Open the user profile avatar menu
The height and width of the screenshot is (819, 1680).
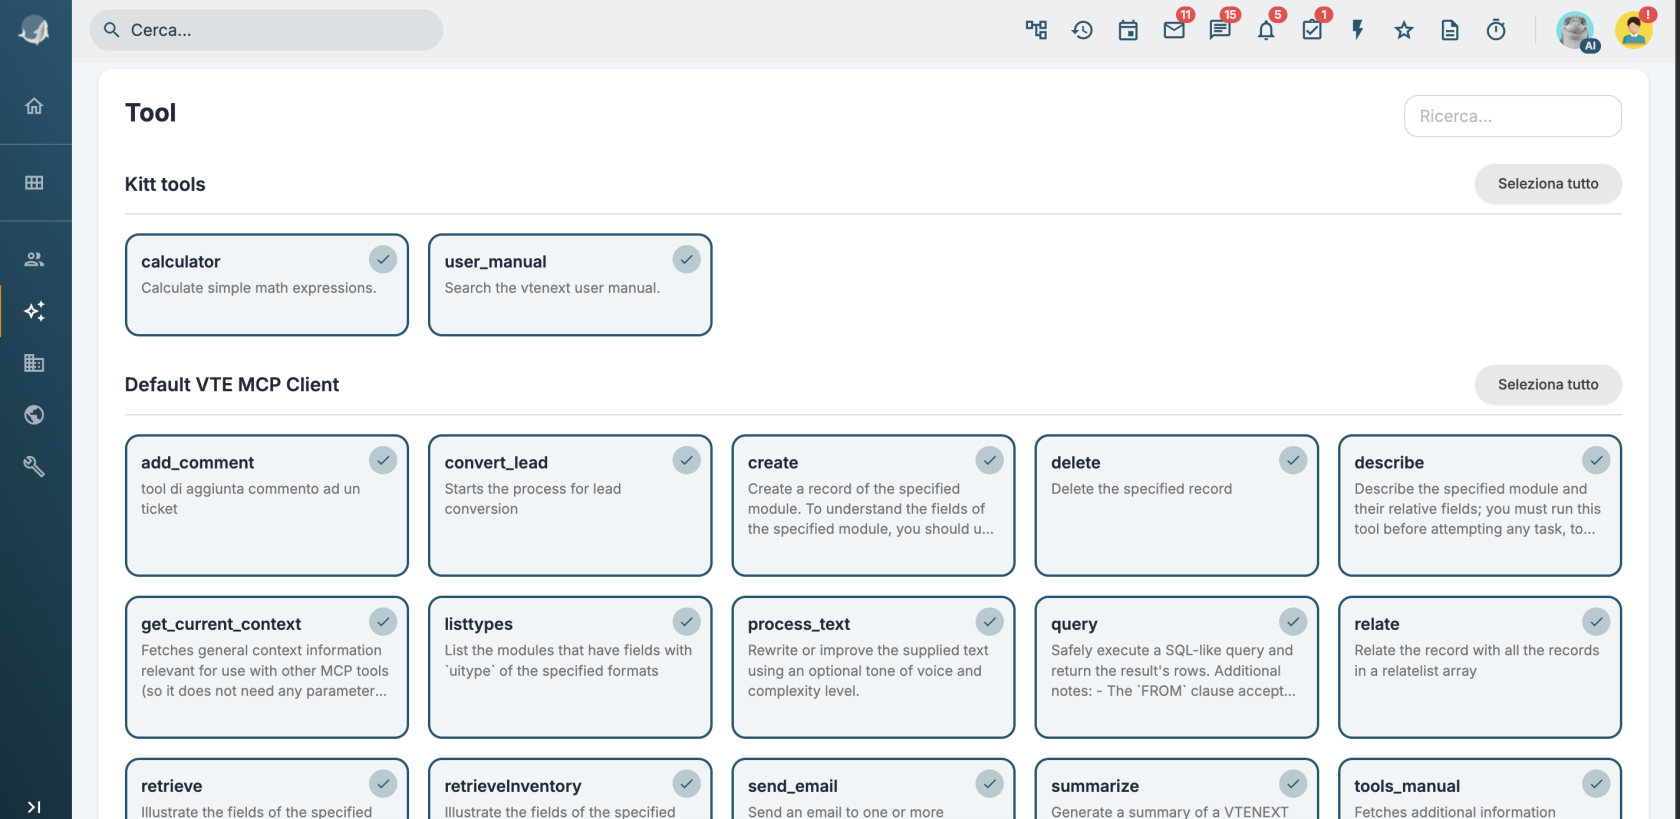click(1634, 30)
